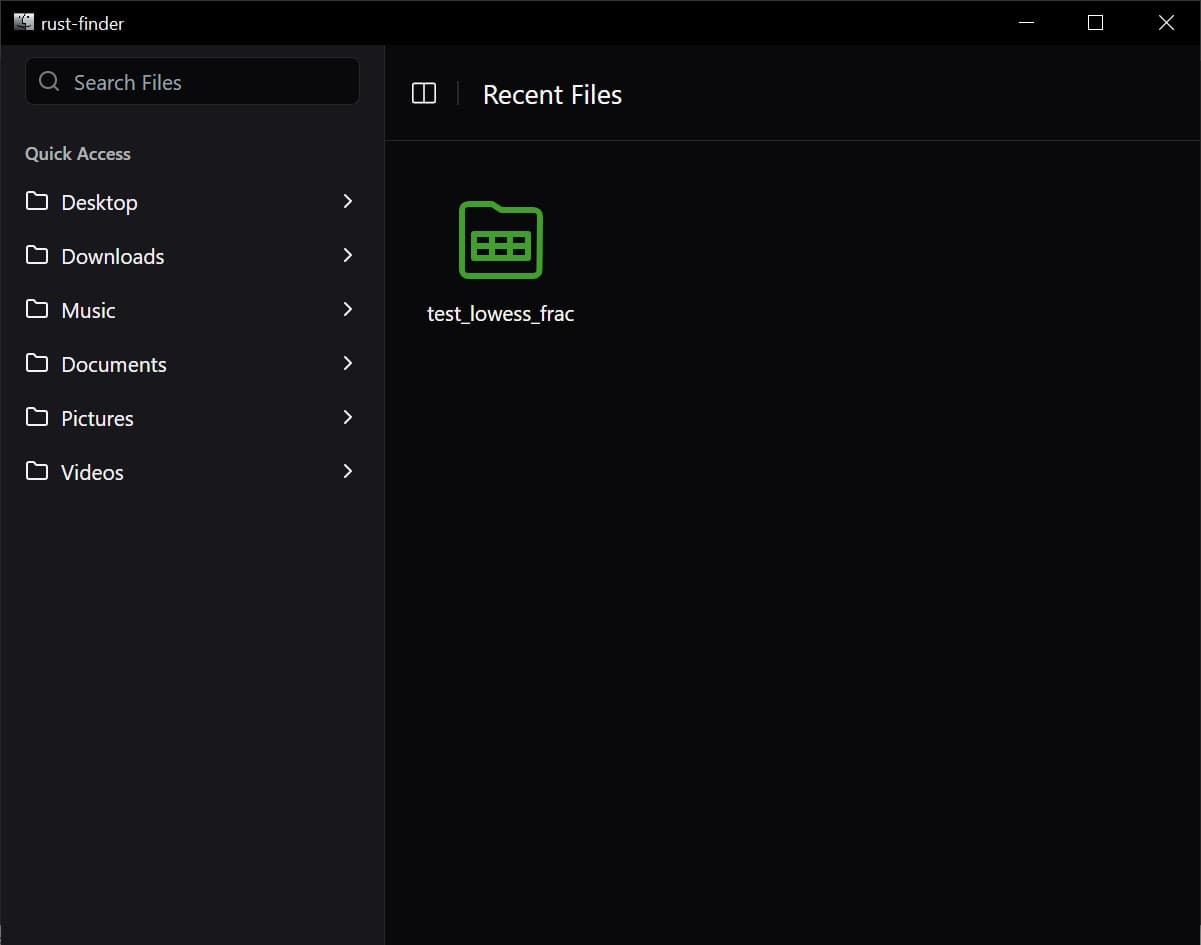Expand the Music chevron arrow
This screenshot has height=945, width=1201.
coord(348,309)
